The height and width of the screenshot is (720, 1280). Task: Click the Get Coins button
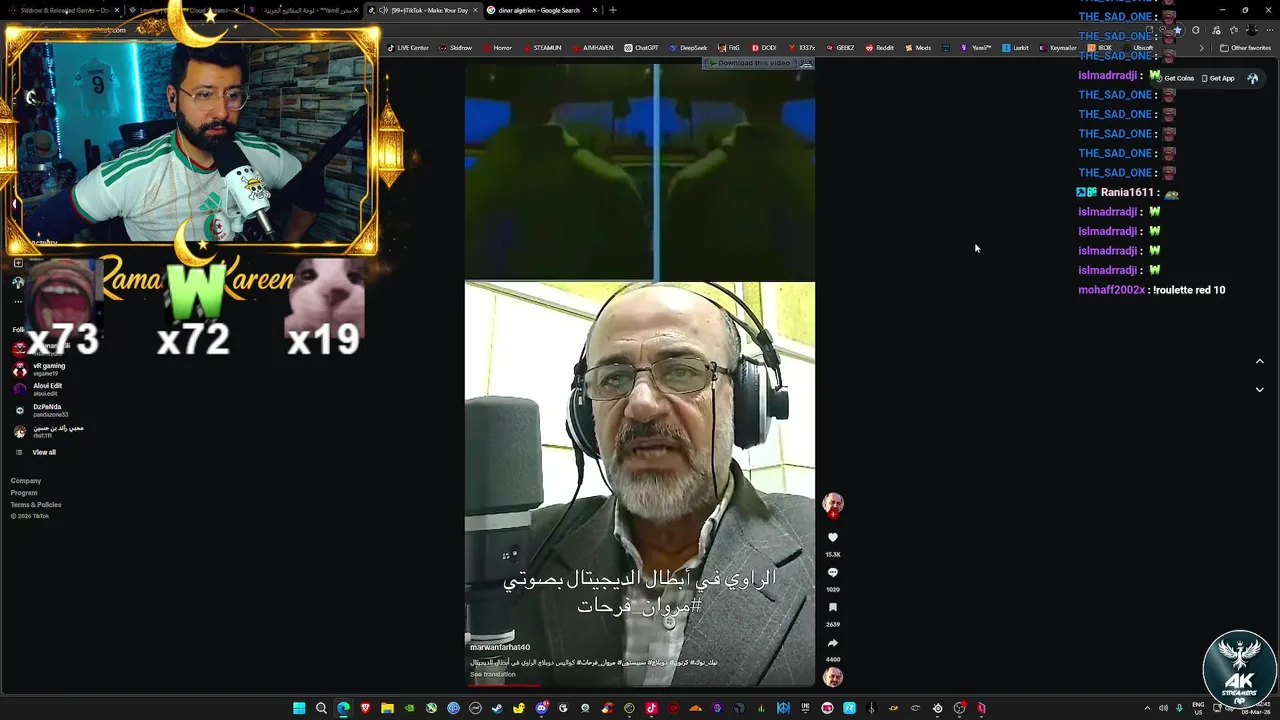click(1174, 78)
